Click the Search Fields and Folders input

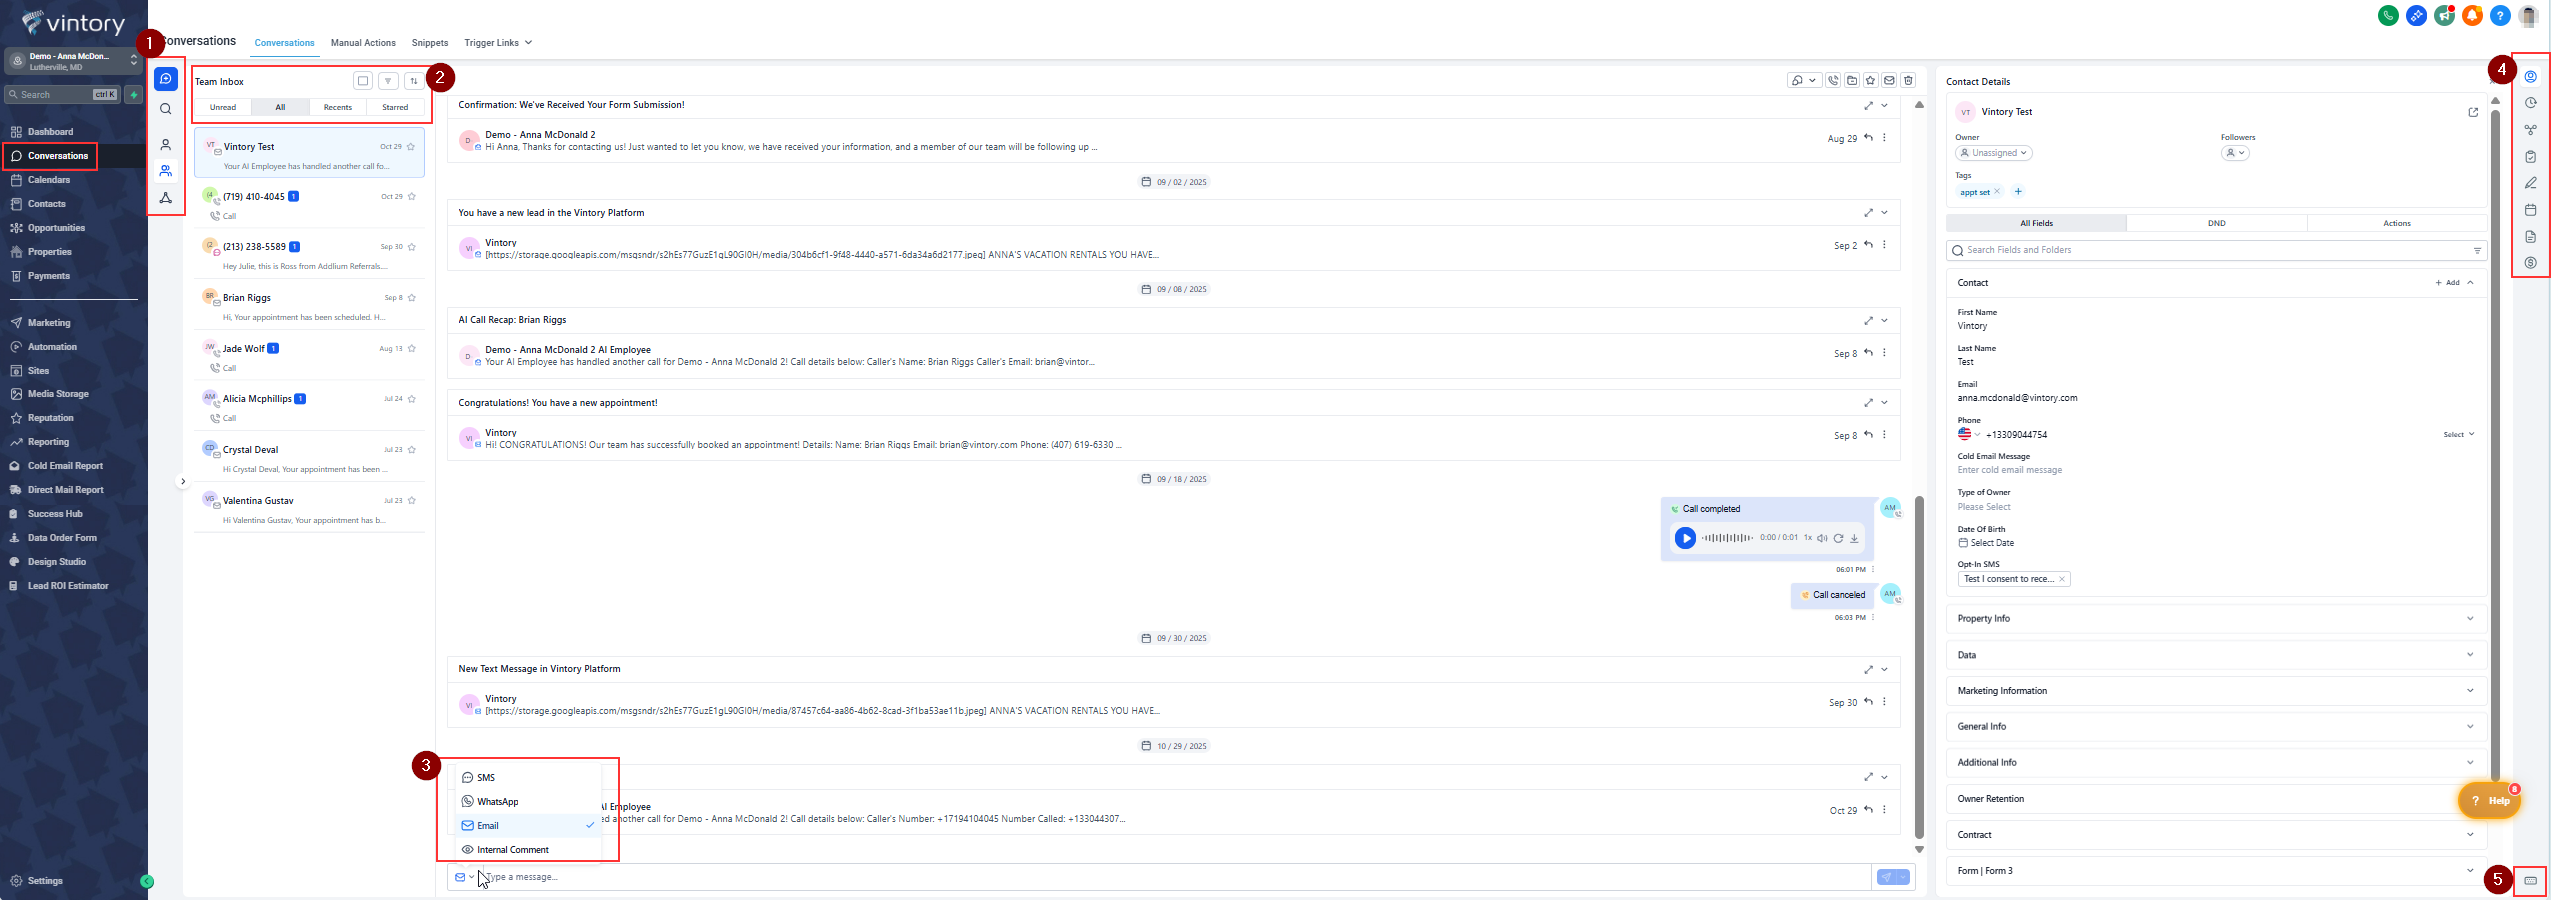coord(2210,250)
